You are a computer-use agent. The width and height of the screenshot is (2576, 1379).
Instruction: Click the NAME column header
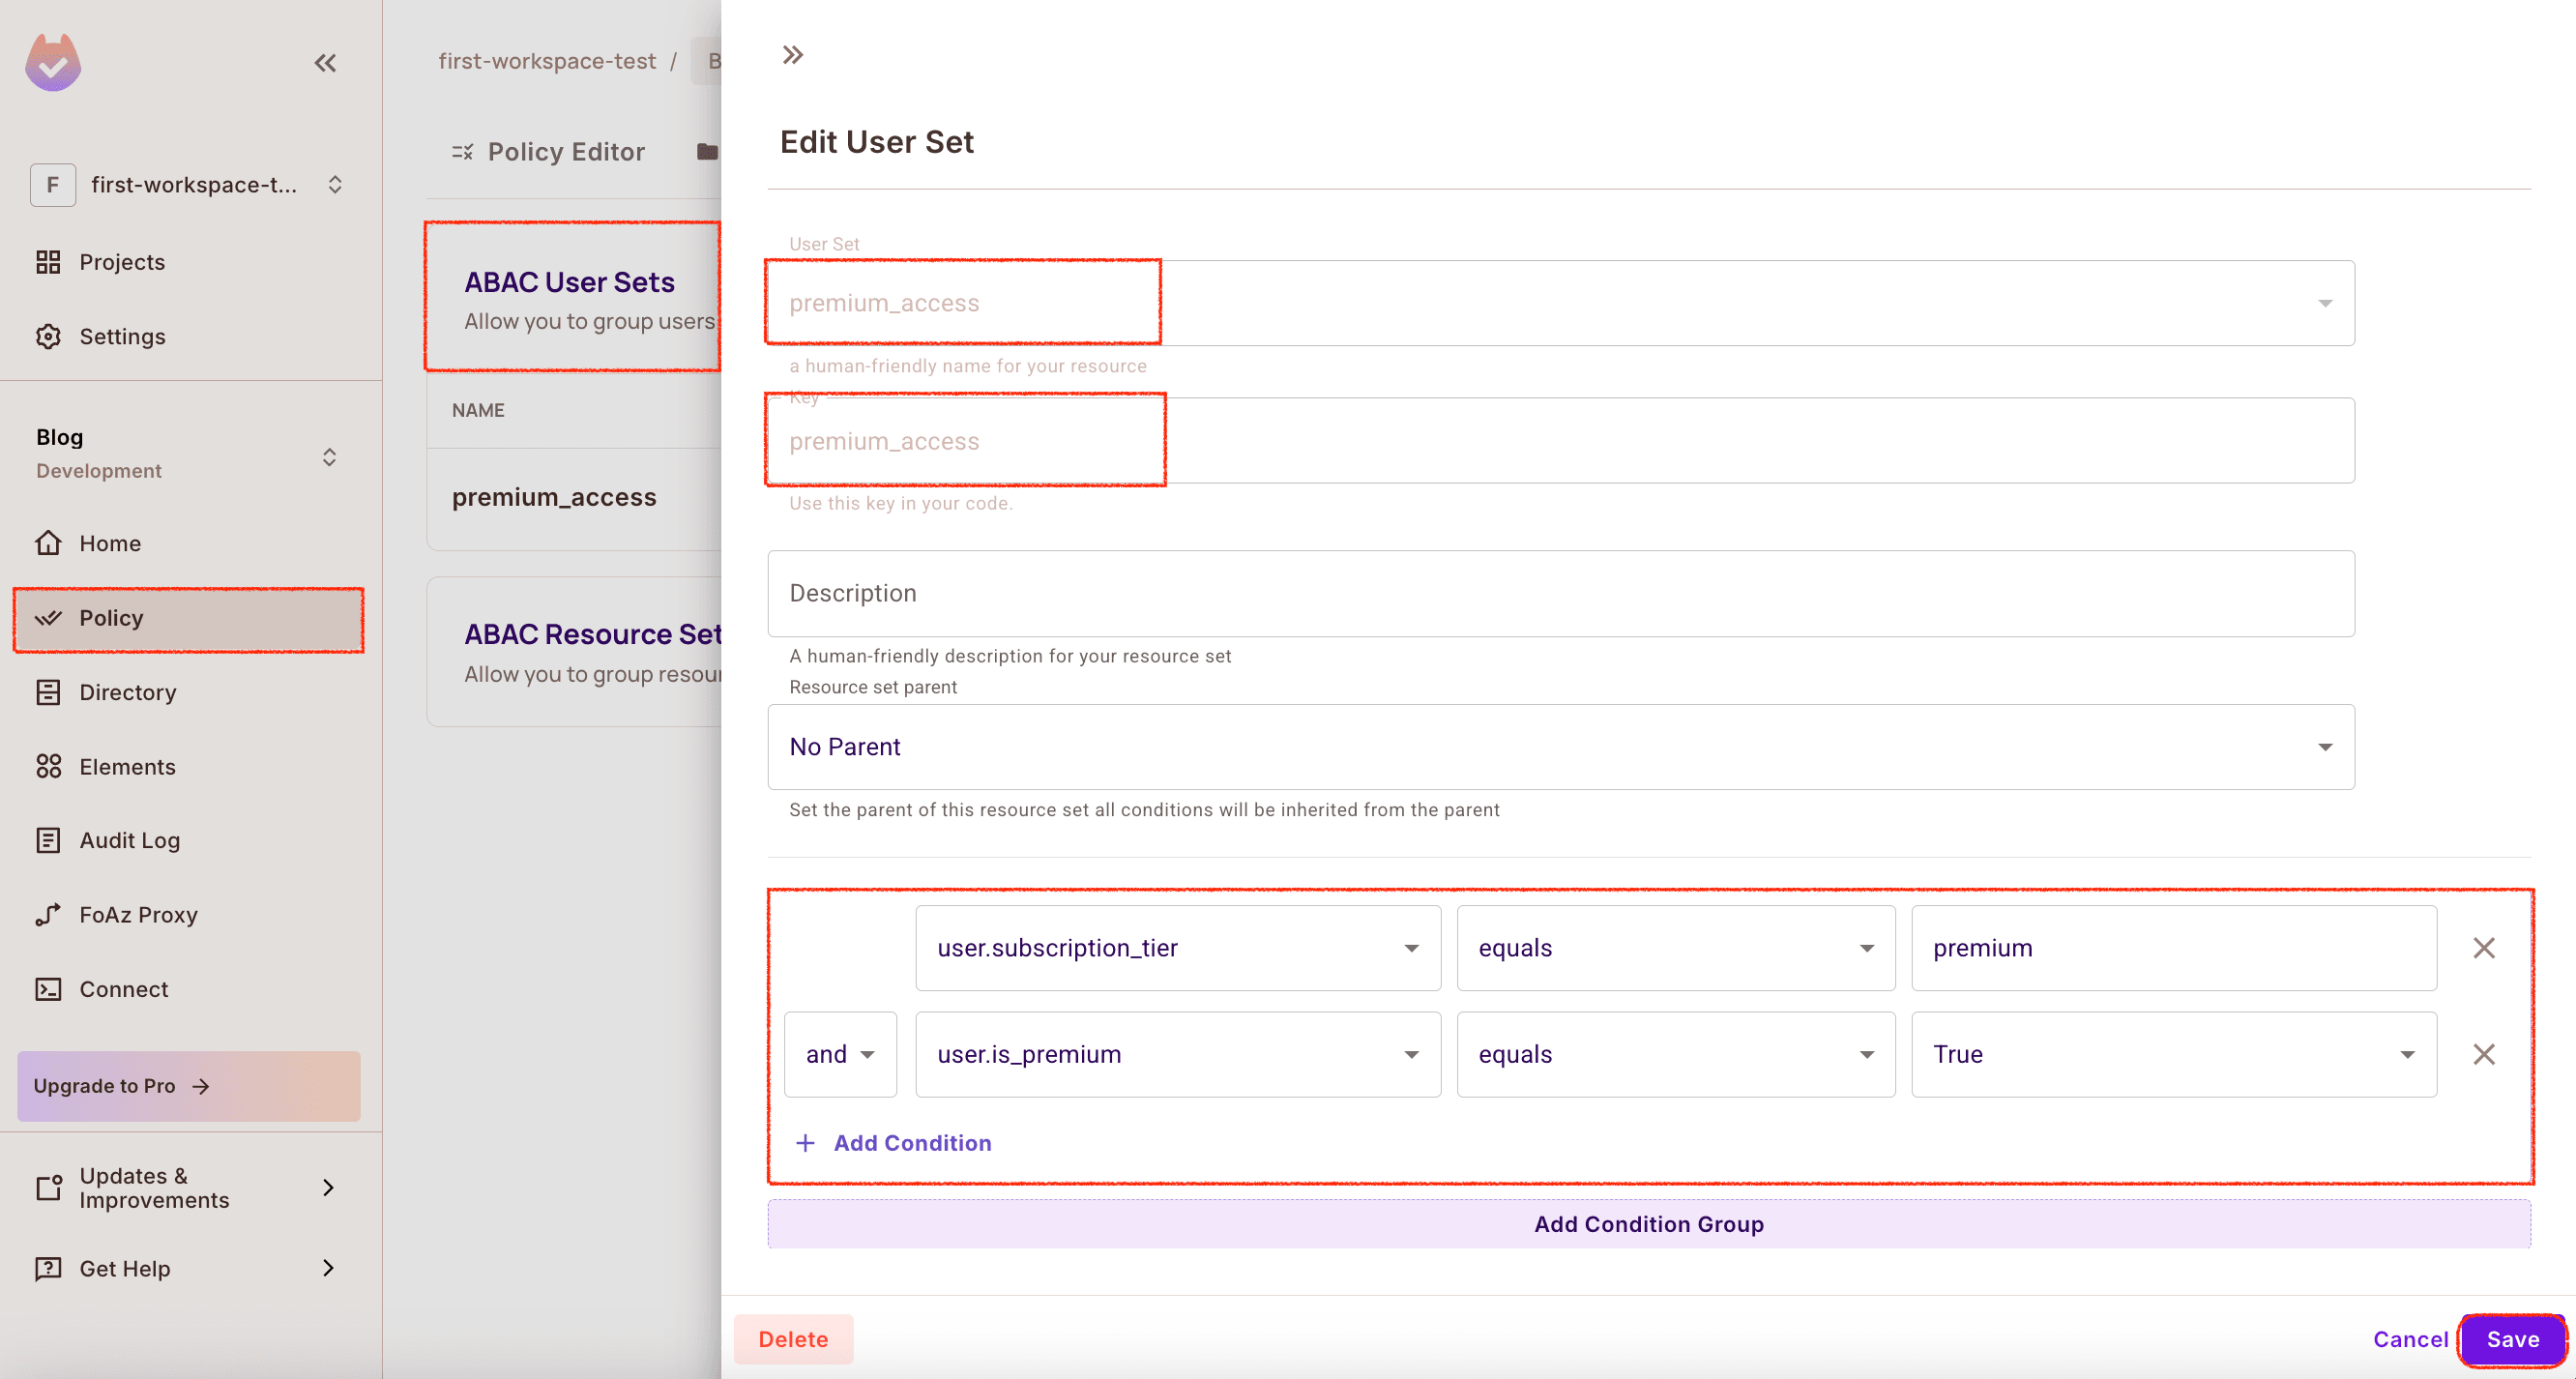(478, 410)
